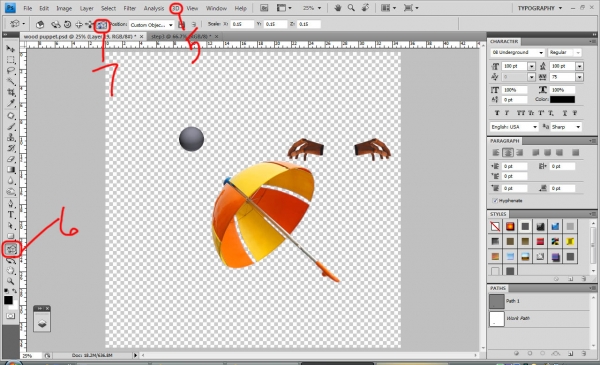Viewport: 600px width, 365px height.
Task: Select the Spot Healing Brush tool
Action: coord(10,116)
